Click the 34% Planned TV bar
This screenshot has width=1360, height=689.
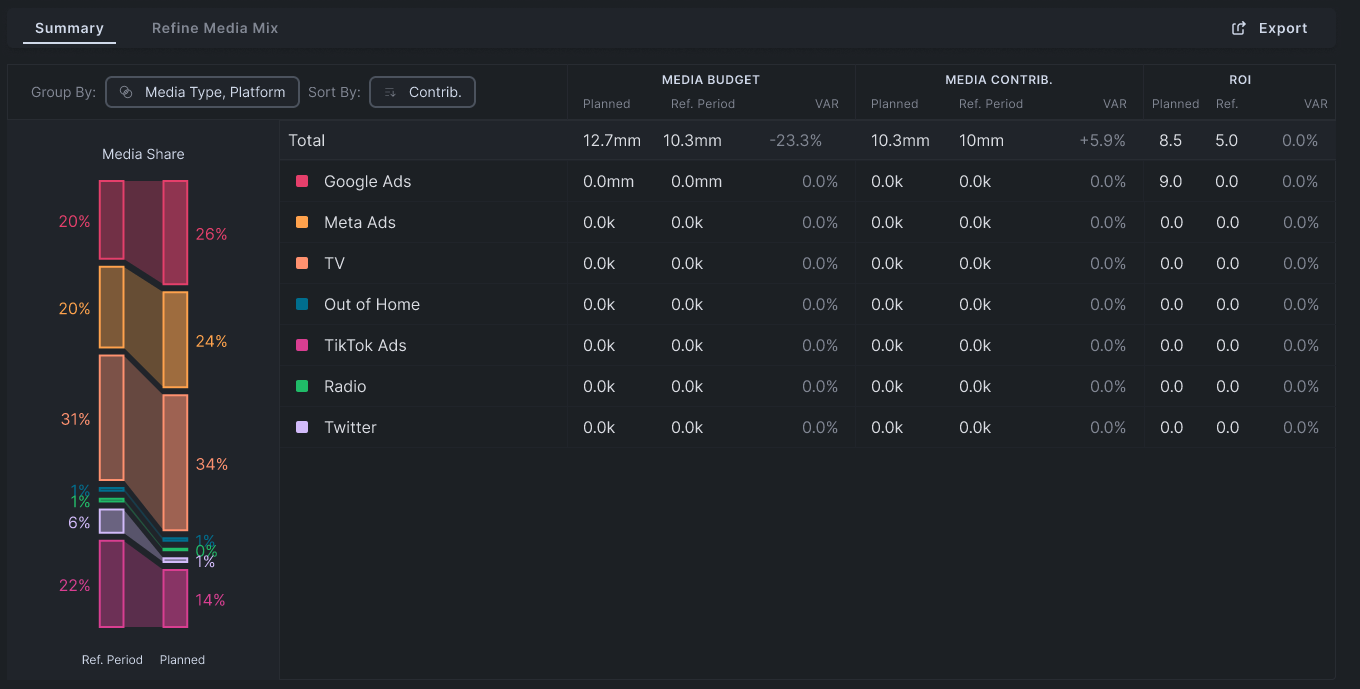pyautogui.click(x=175, y=462)
